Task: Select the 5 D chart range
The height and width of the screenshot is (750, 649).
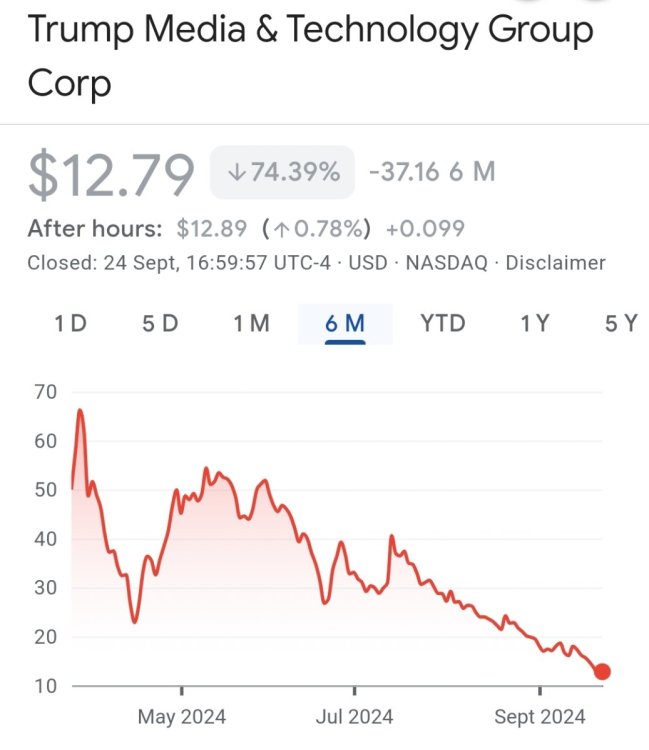Action: [x=160, y=323]
